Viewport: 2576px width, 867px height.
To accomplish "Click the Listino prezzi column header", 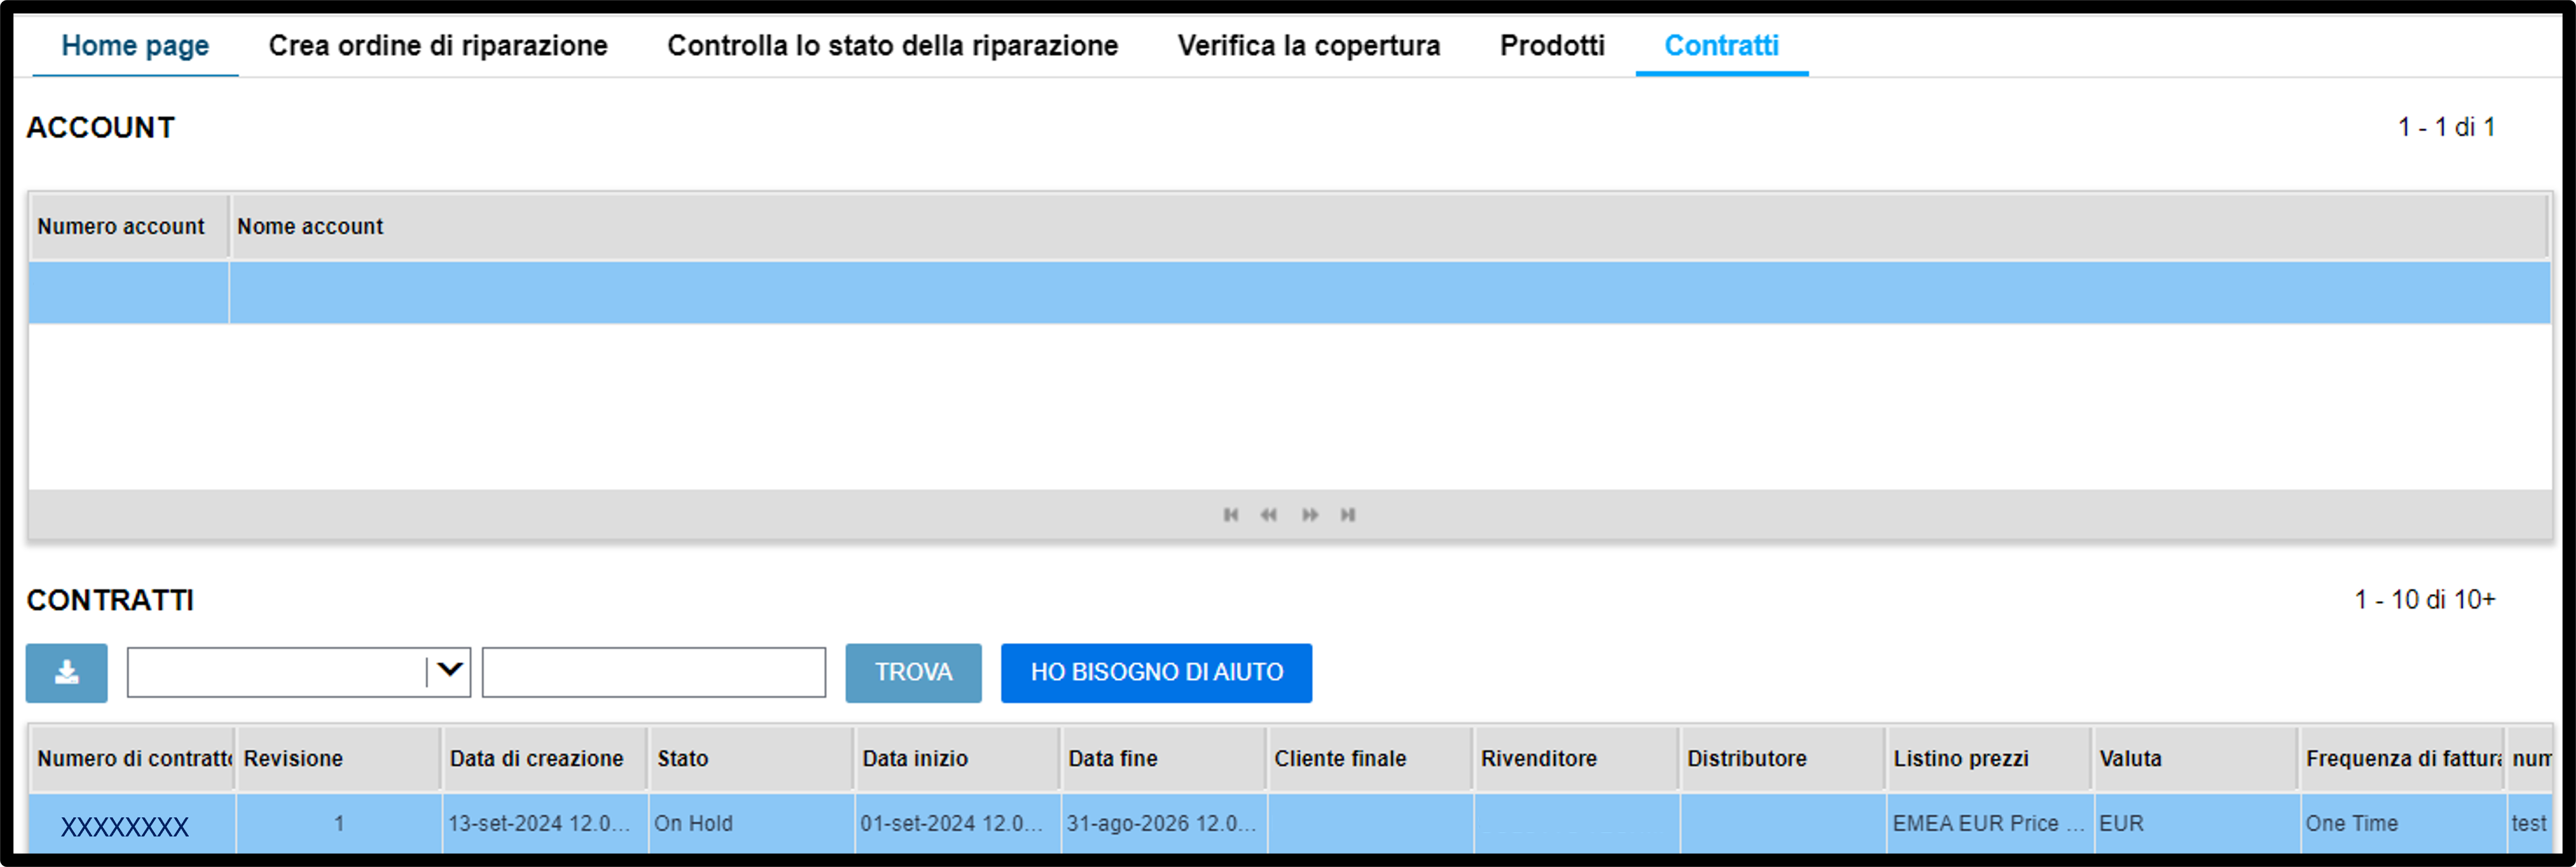I will [x=1989, y=759].
